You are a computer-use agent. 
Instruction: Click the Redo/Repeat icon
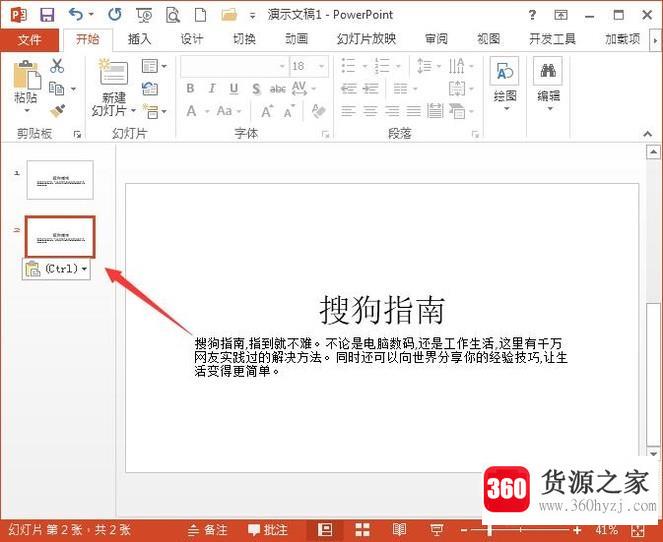tap(115, 15)
